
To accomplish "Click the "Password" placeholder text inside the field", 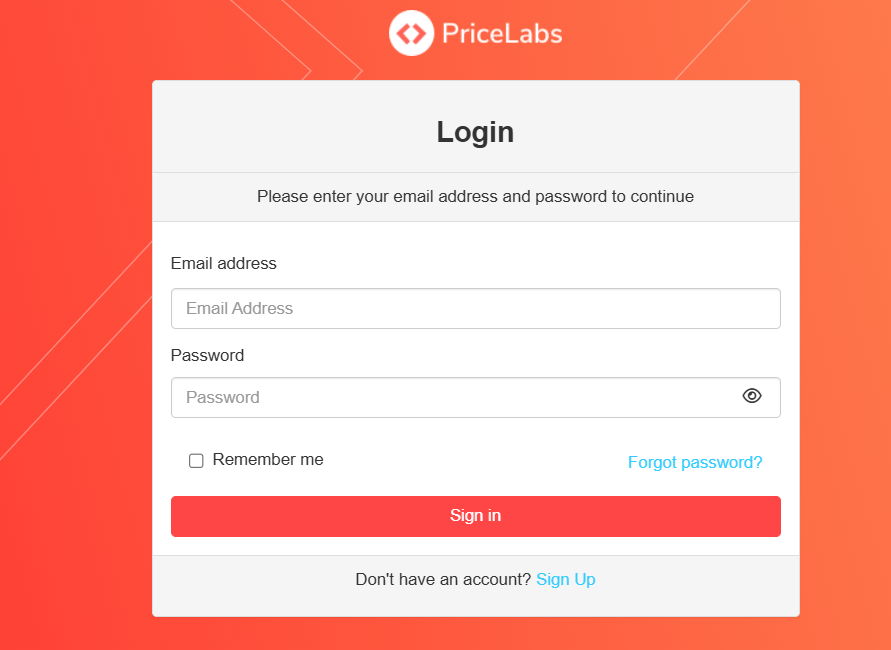I will (x=223, y=397).
